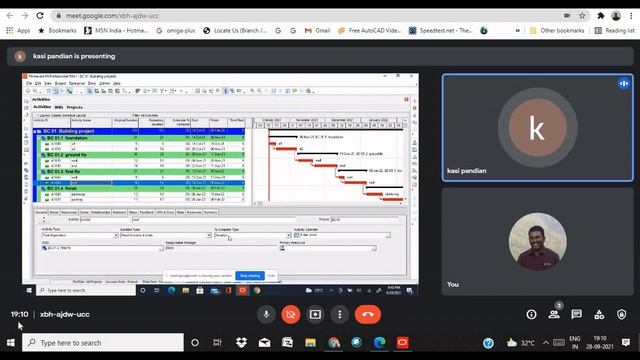Click the audio indicator on kasi pandian tile
Screen dimensions: 640x360
[624, 84]
